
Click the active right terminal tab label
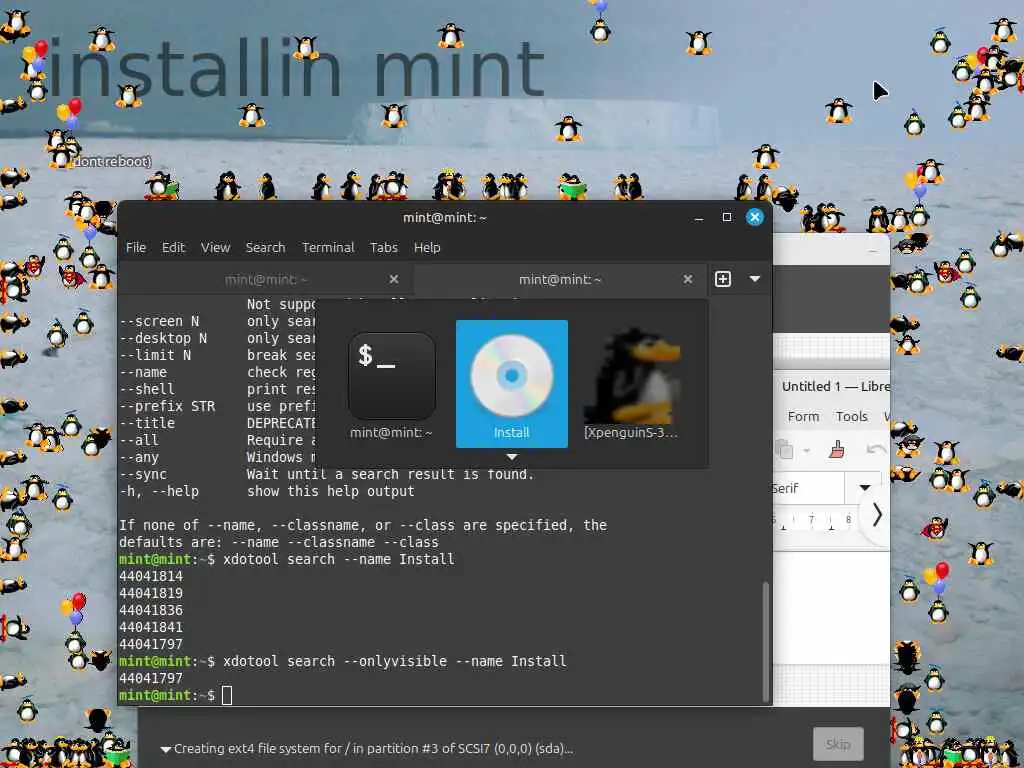tap(560, 280)
